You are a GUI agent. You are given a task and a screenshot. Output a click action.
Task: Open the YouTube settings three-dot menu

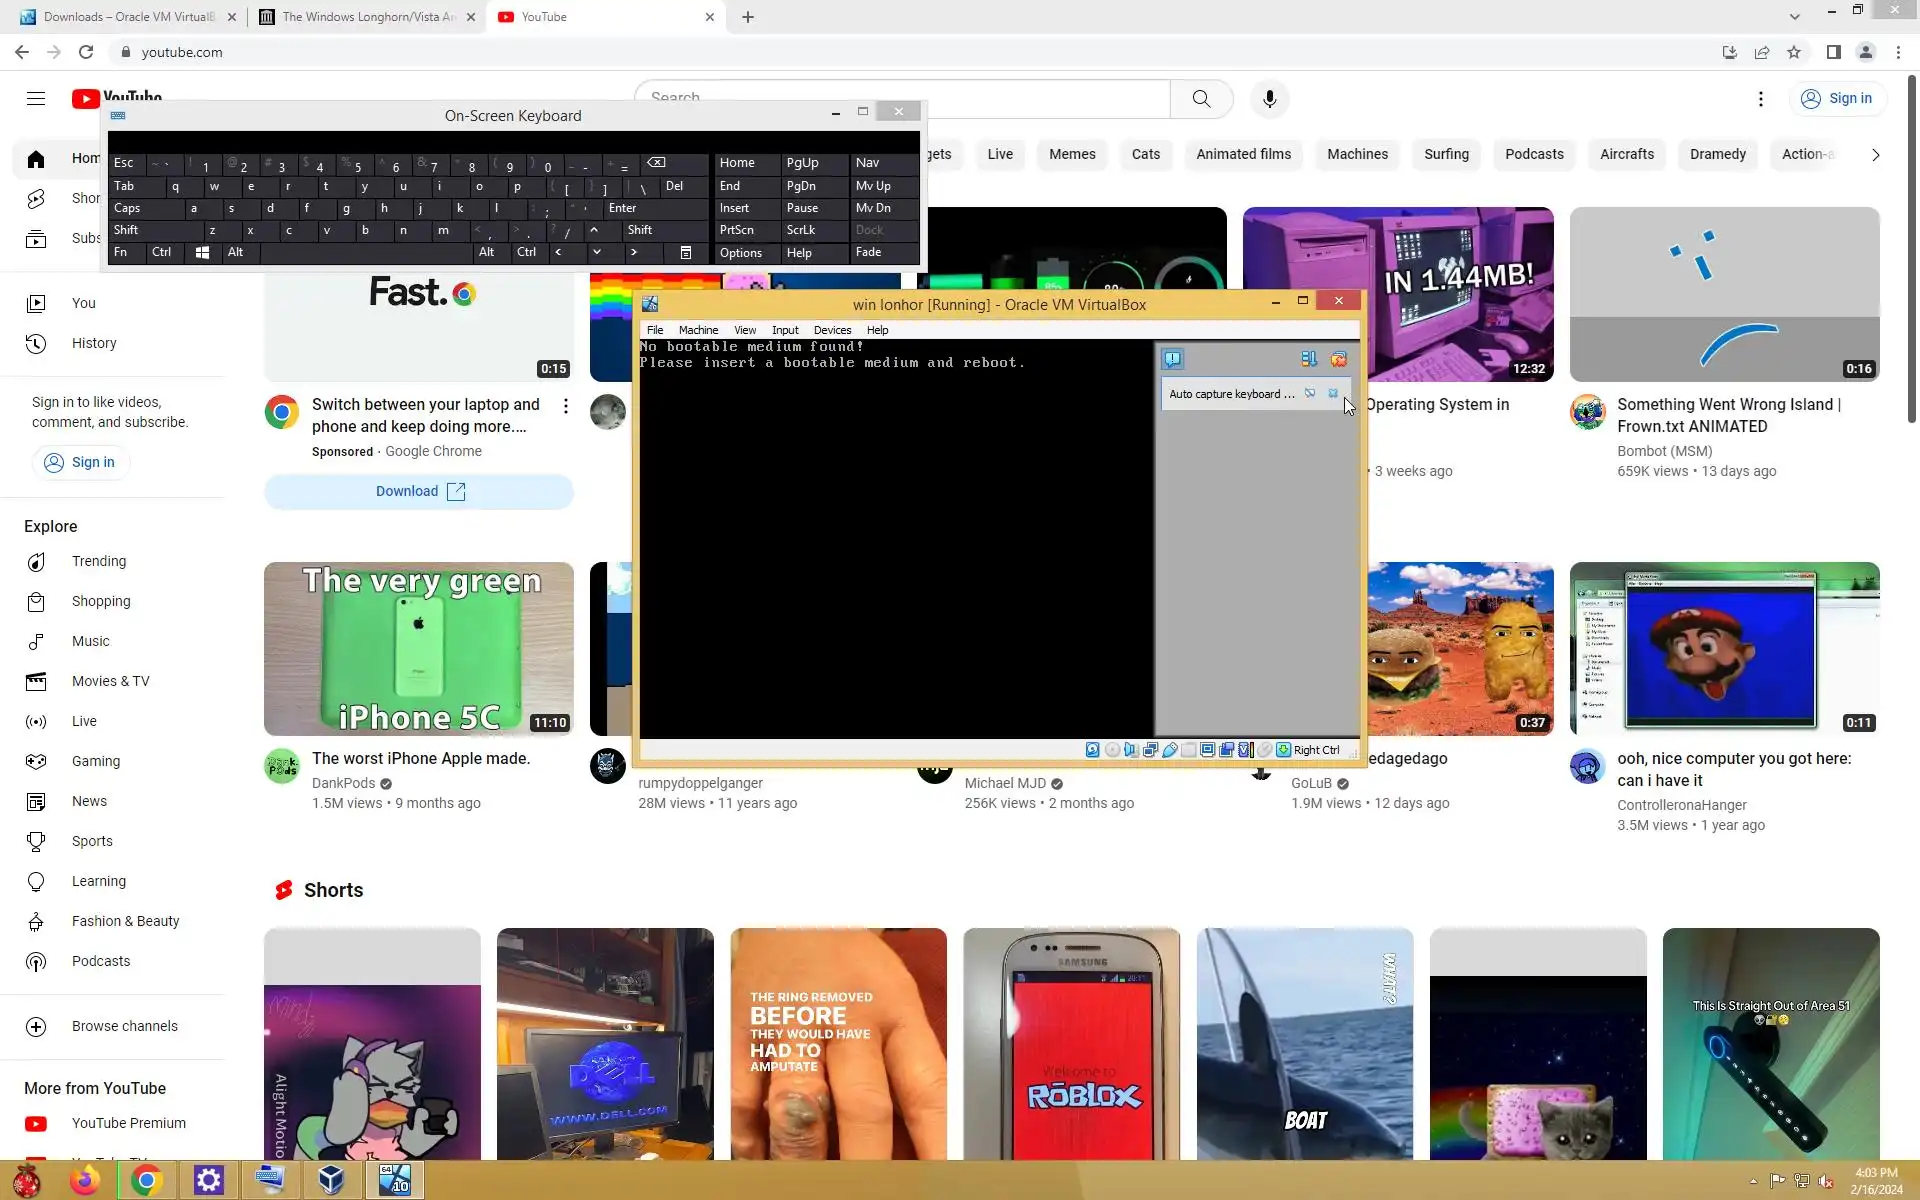point(1760,99)
